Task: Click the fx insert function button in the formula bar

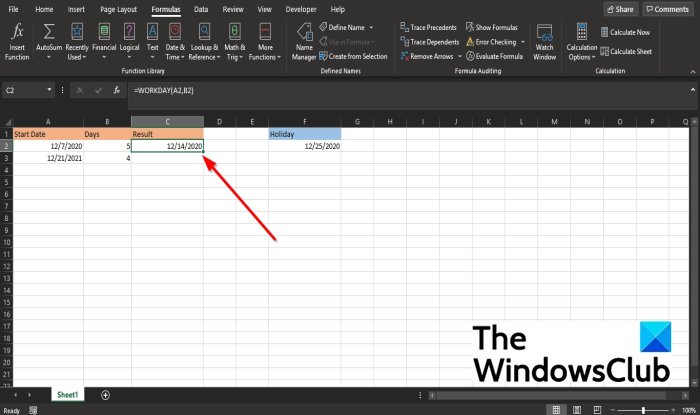Action: (117, 90)
